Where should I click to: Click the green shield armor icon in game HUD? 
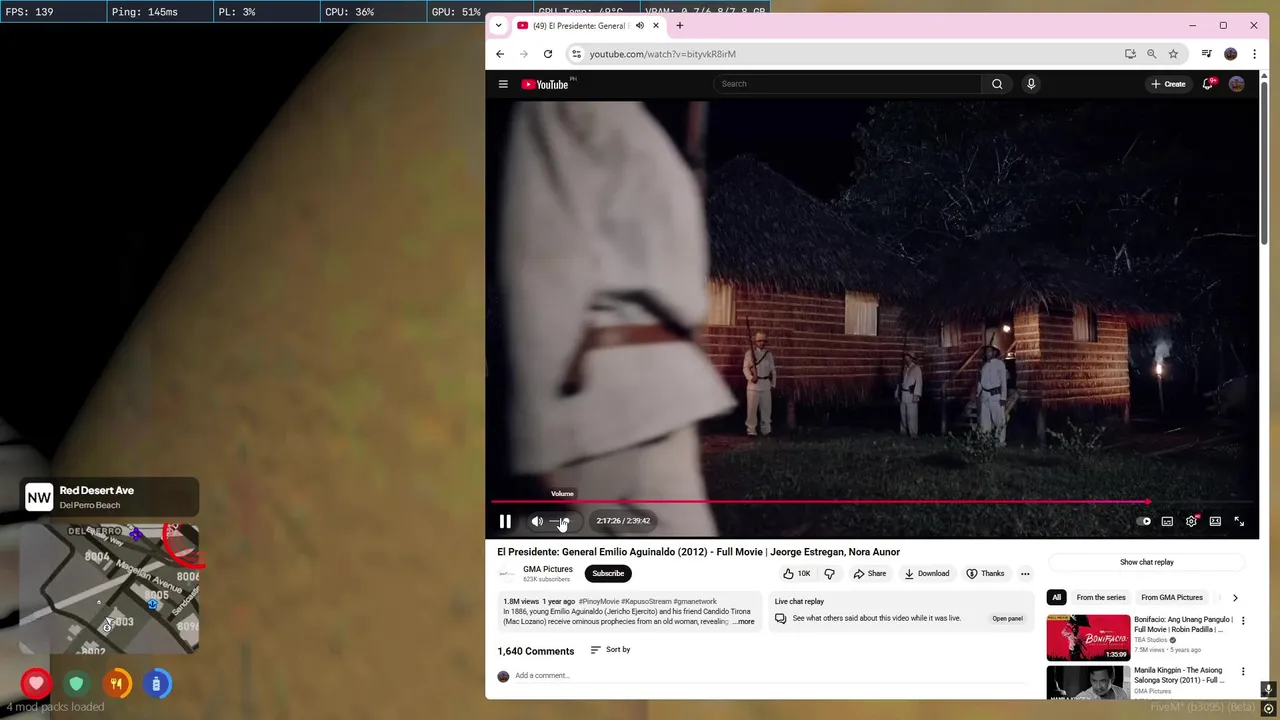(x=76, y=684)
